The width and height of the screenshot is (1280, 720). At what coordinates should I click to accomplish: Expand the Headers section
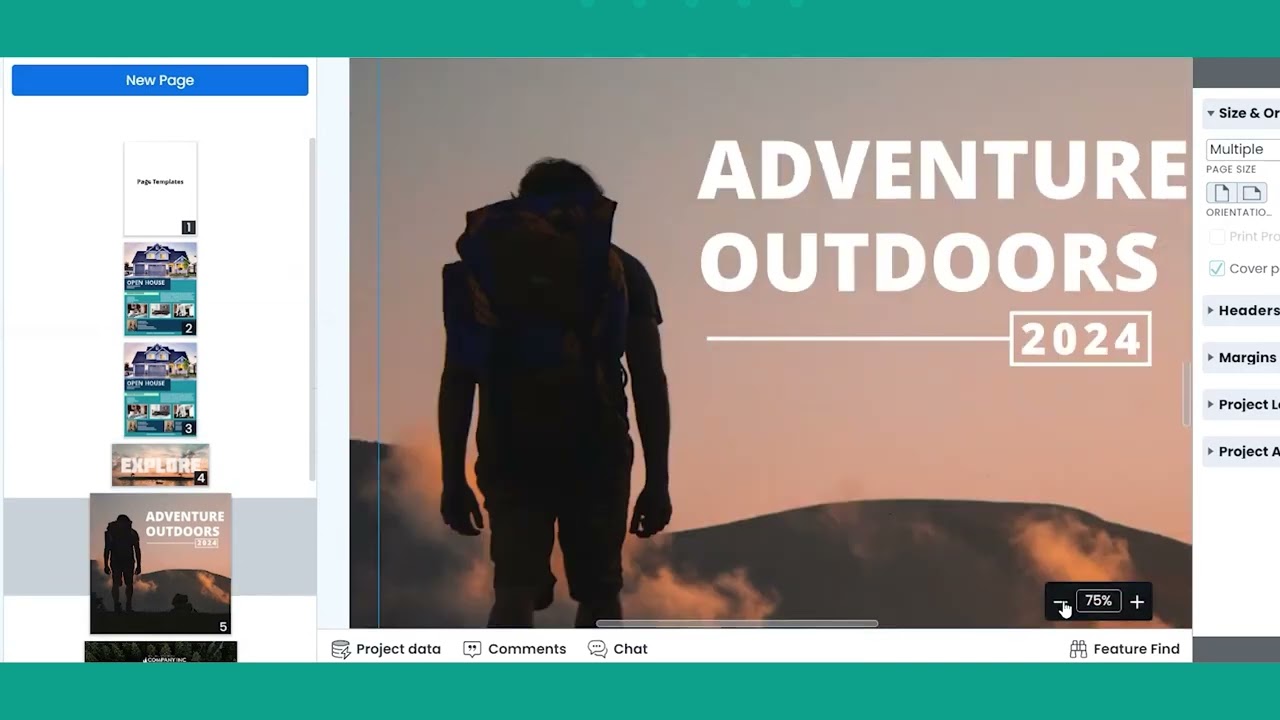1242,310
